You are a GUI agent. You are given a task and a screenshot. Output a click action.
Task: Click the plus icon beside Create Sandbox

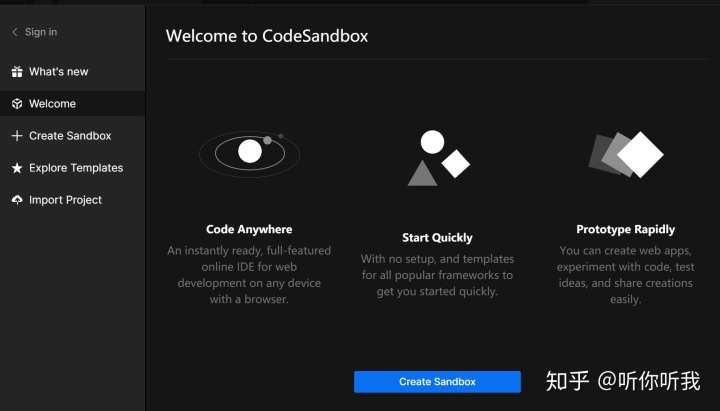point(17,135)
